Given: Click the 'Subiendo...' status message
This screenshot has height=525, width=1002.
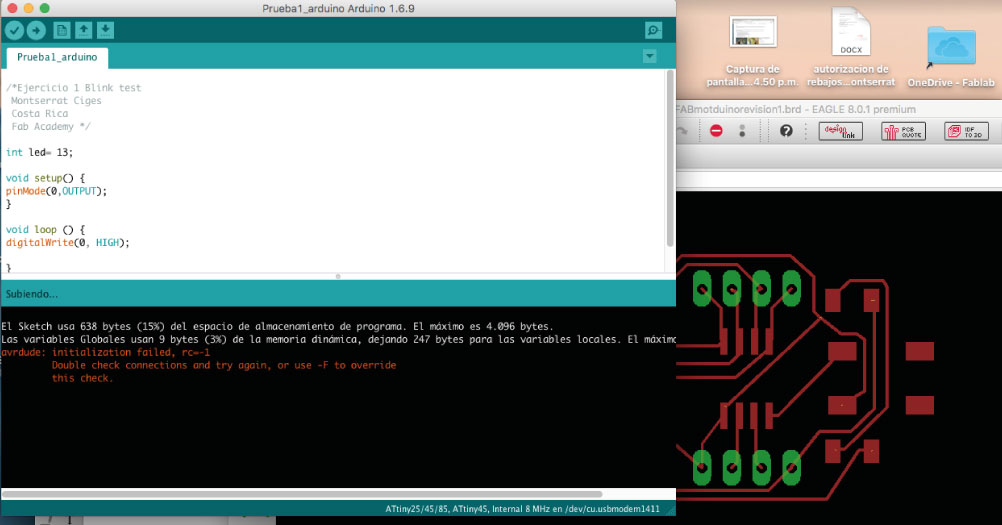Looking at the screenshot, I should (31, 294).
